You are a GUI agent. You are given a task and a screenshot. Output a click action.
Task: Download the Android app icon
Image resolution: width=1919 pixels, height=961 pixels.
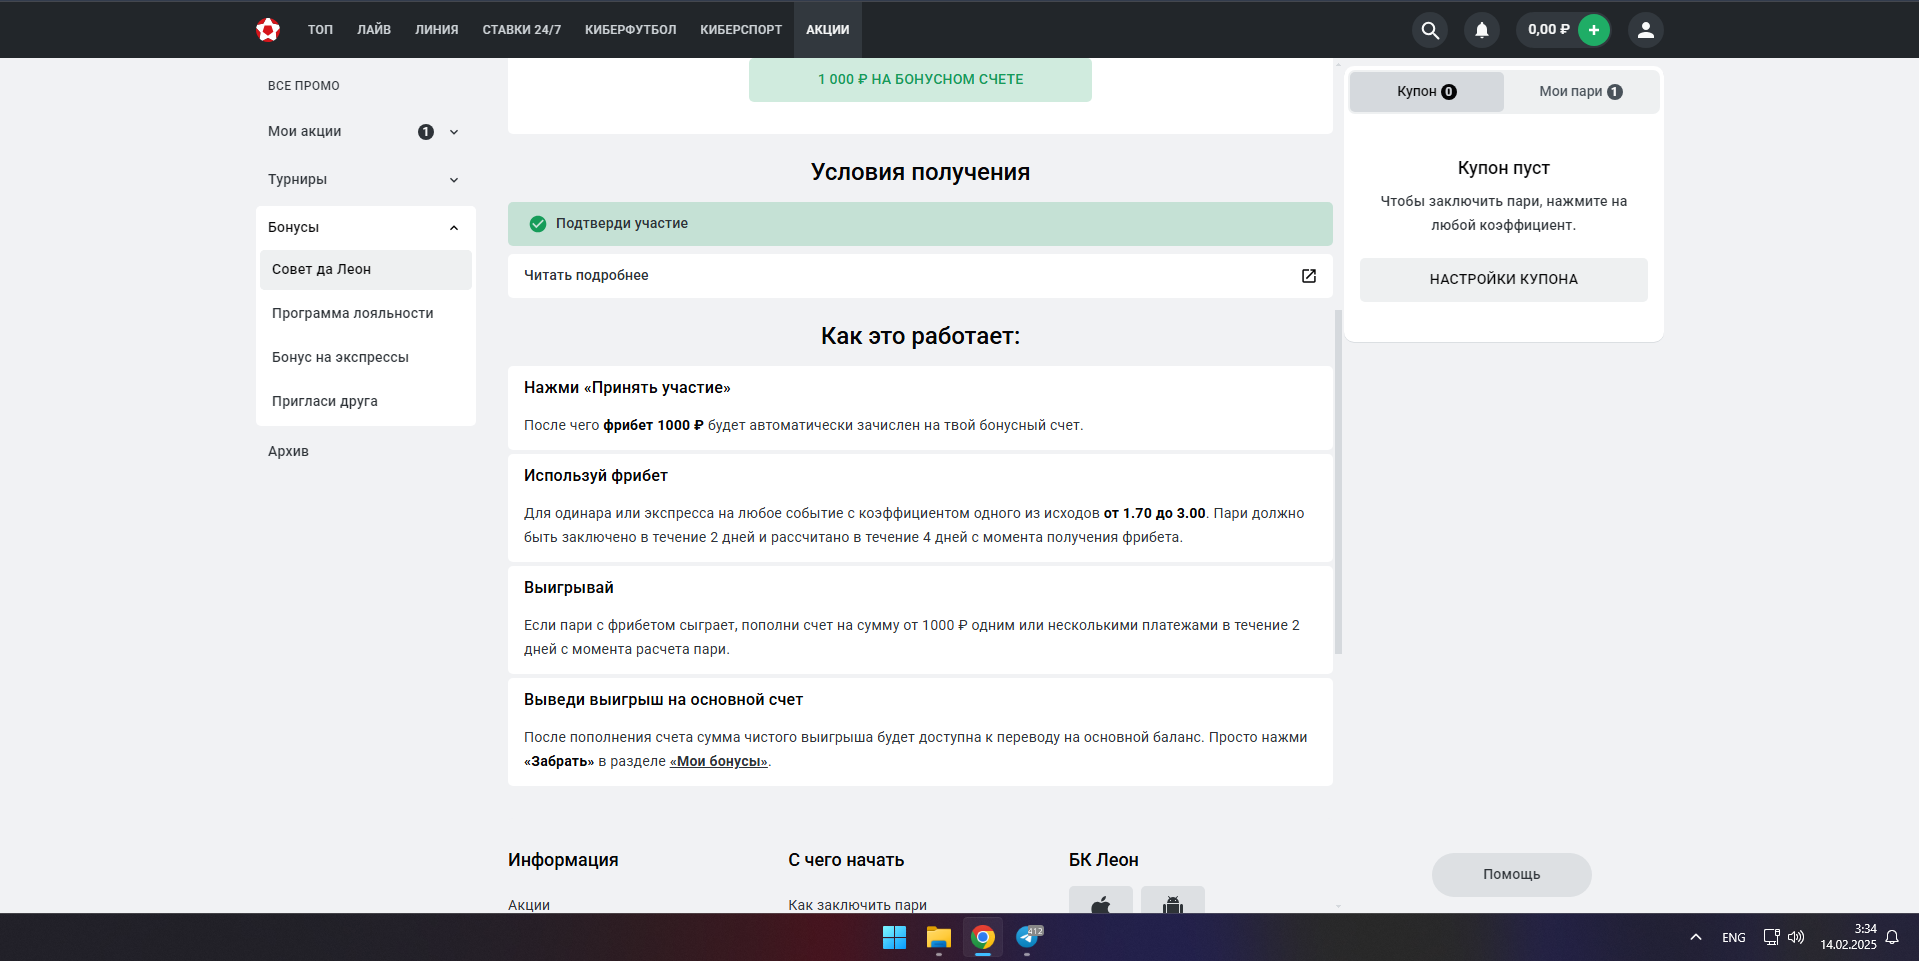(1172, 904)
